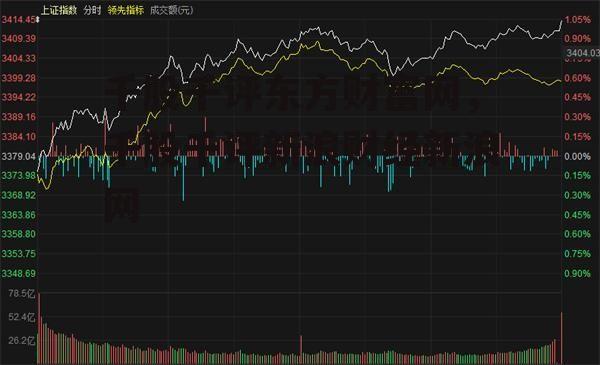Click the 3384.10 price axis value
This screenshot has height=365, width=600.
(18, 137)
